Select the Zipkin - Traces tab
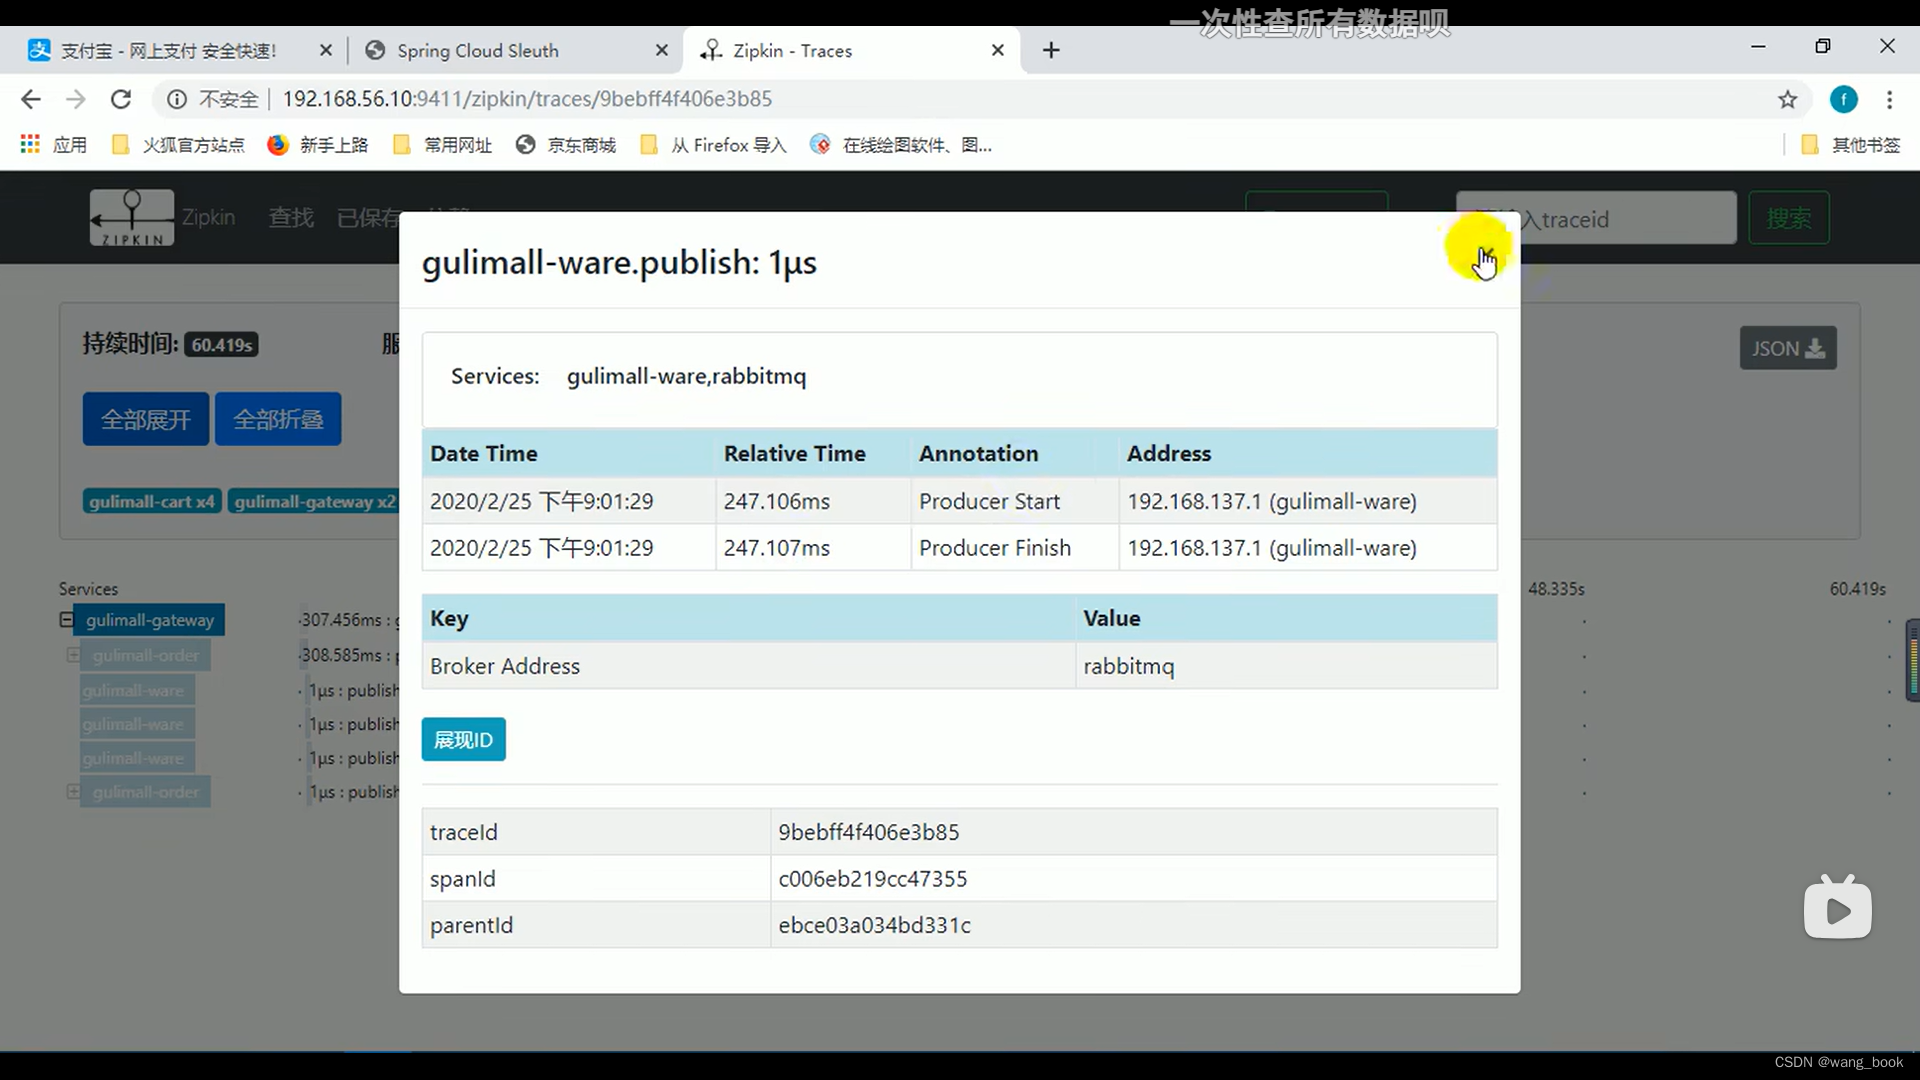This screenshot has height=1080, width=1920. pos(792,51)
